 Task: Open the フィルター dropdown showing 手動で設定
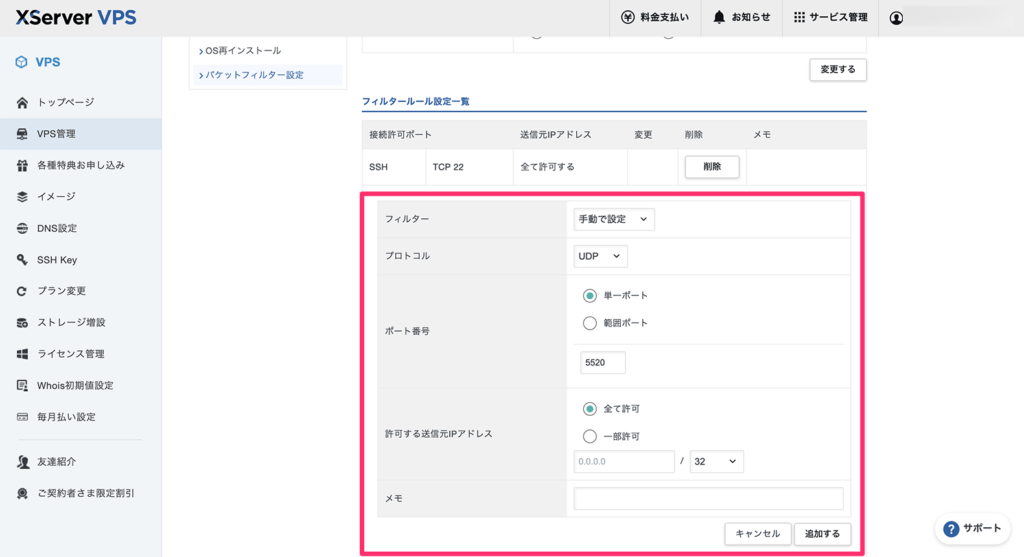point(614,219)
